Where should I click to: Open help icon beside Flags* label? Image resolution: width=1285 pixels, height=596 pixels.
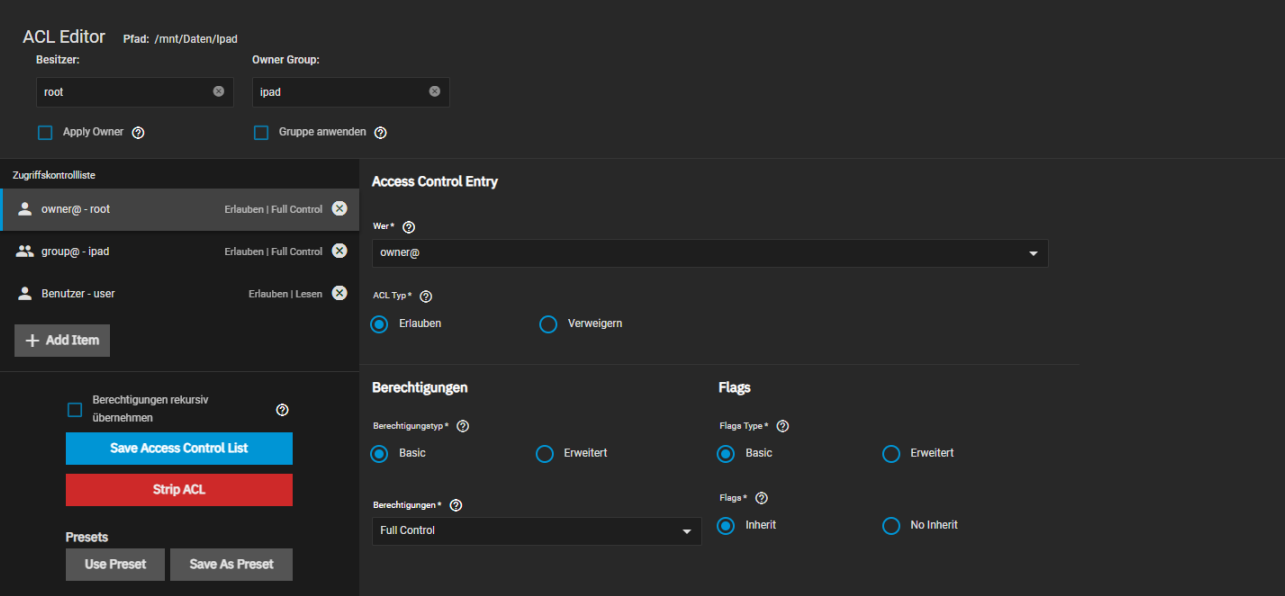761,498
